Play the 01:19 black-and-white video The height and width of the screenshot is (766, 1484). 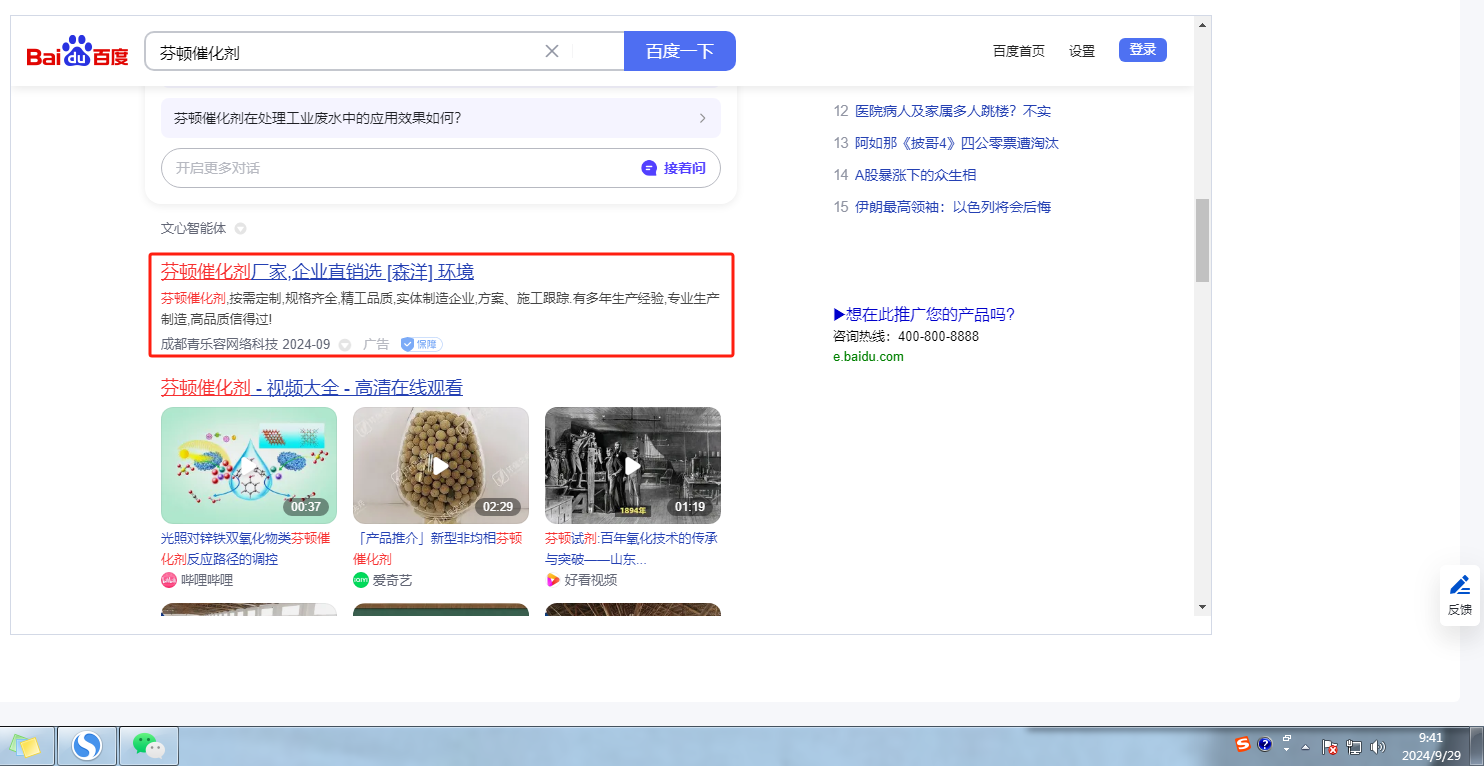point(633,465)
